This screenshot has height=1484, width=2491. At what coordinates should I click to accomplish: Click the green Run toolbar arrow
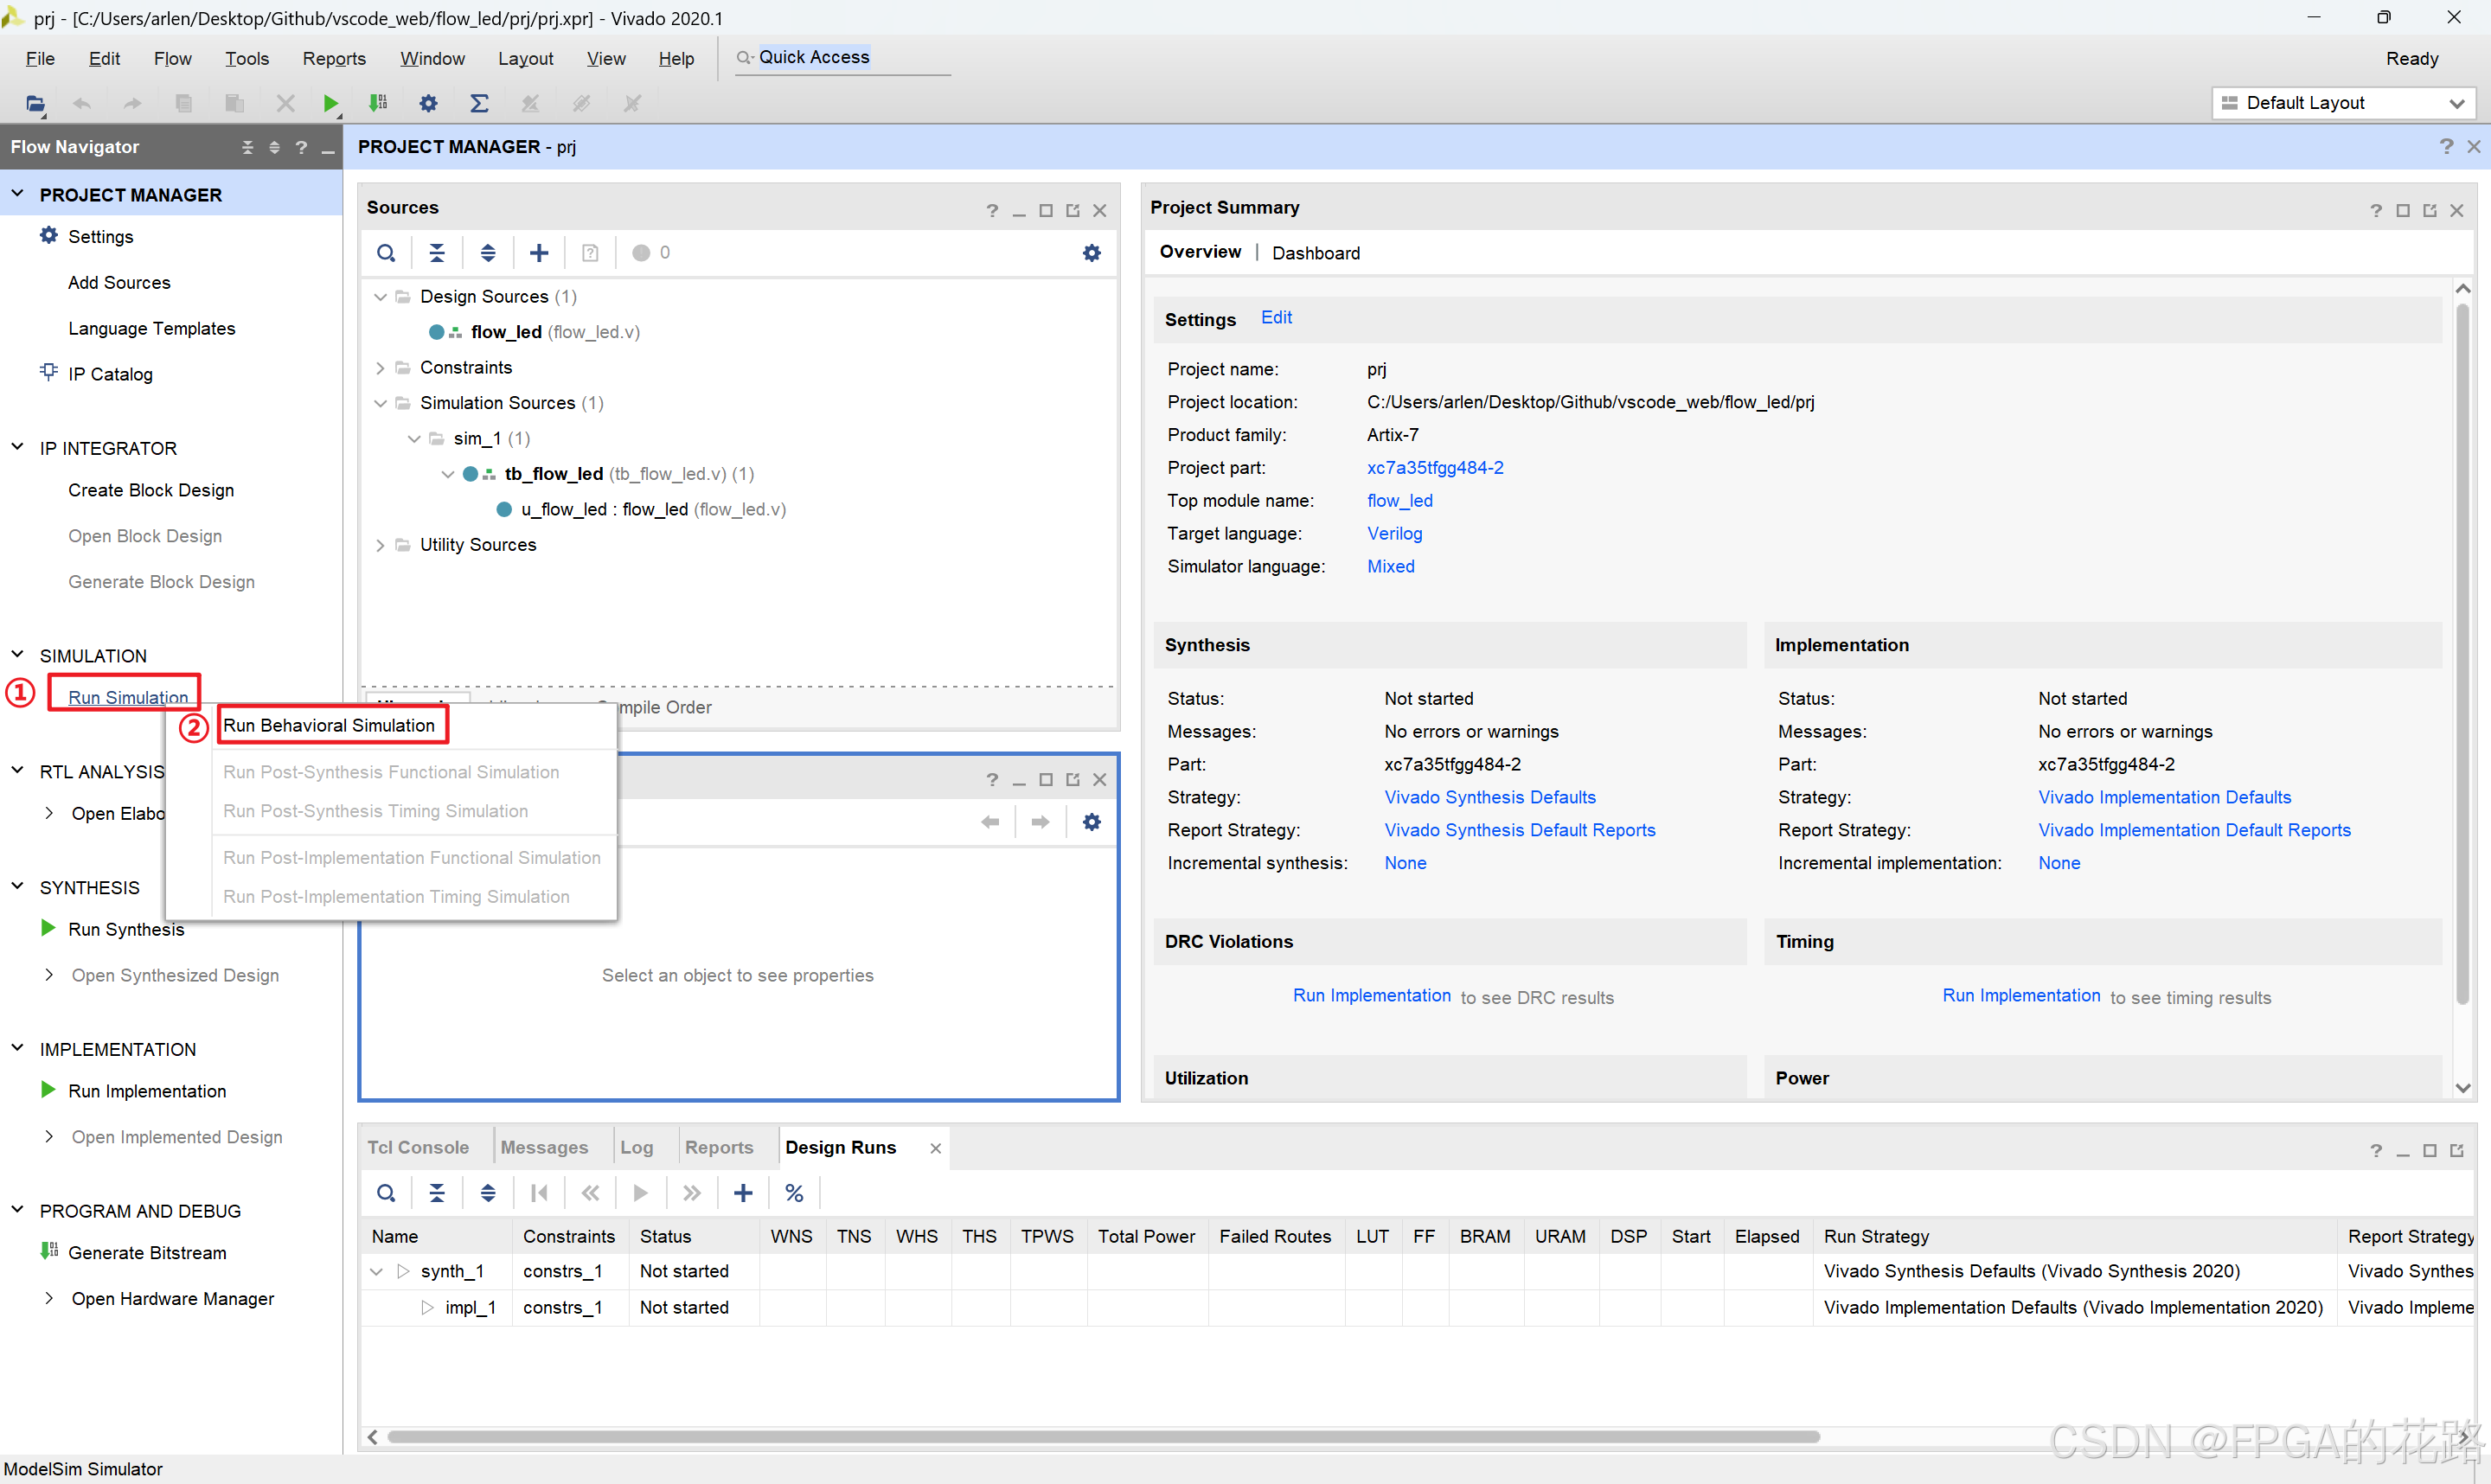click(x=331, y=103)
